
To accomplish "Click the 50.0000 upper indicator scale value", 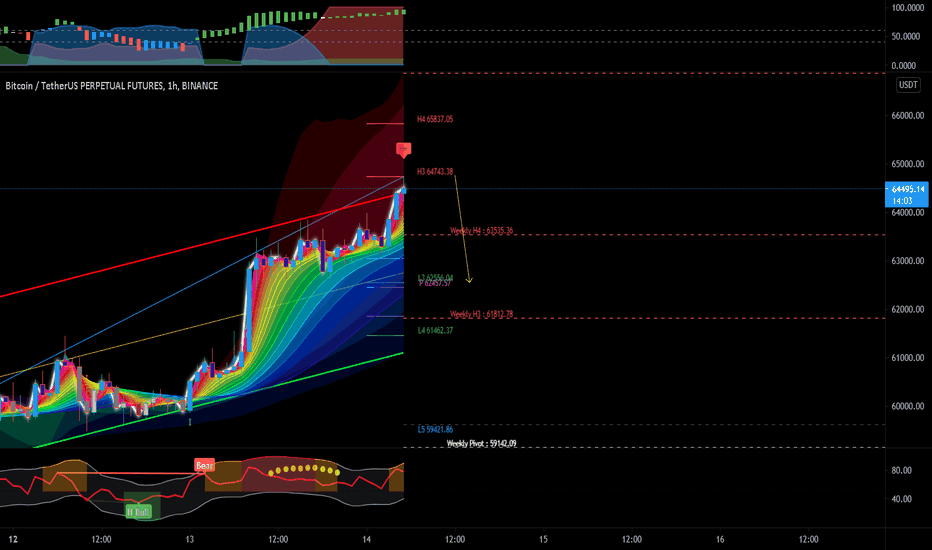I will click(906, 36).
